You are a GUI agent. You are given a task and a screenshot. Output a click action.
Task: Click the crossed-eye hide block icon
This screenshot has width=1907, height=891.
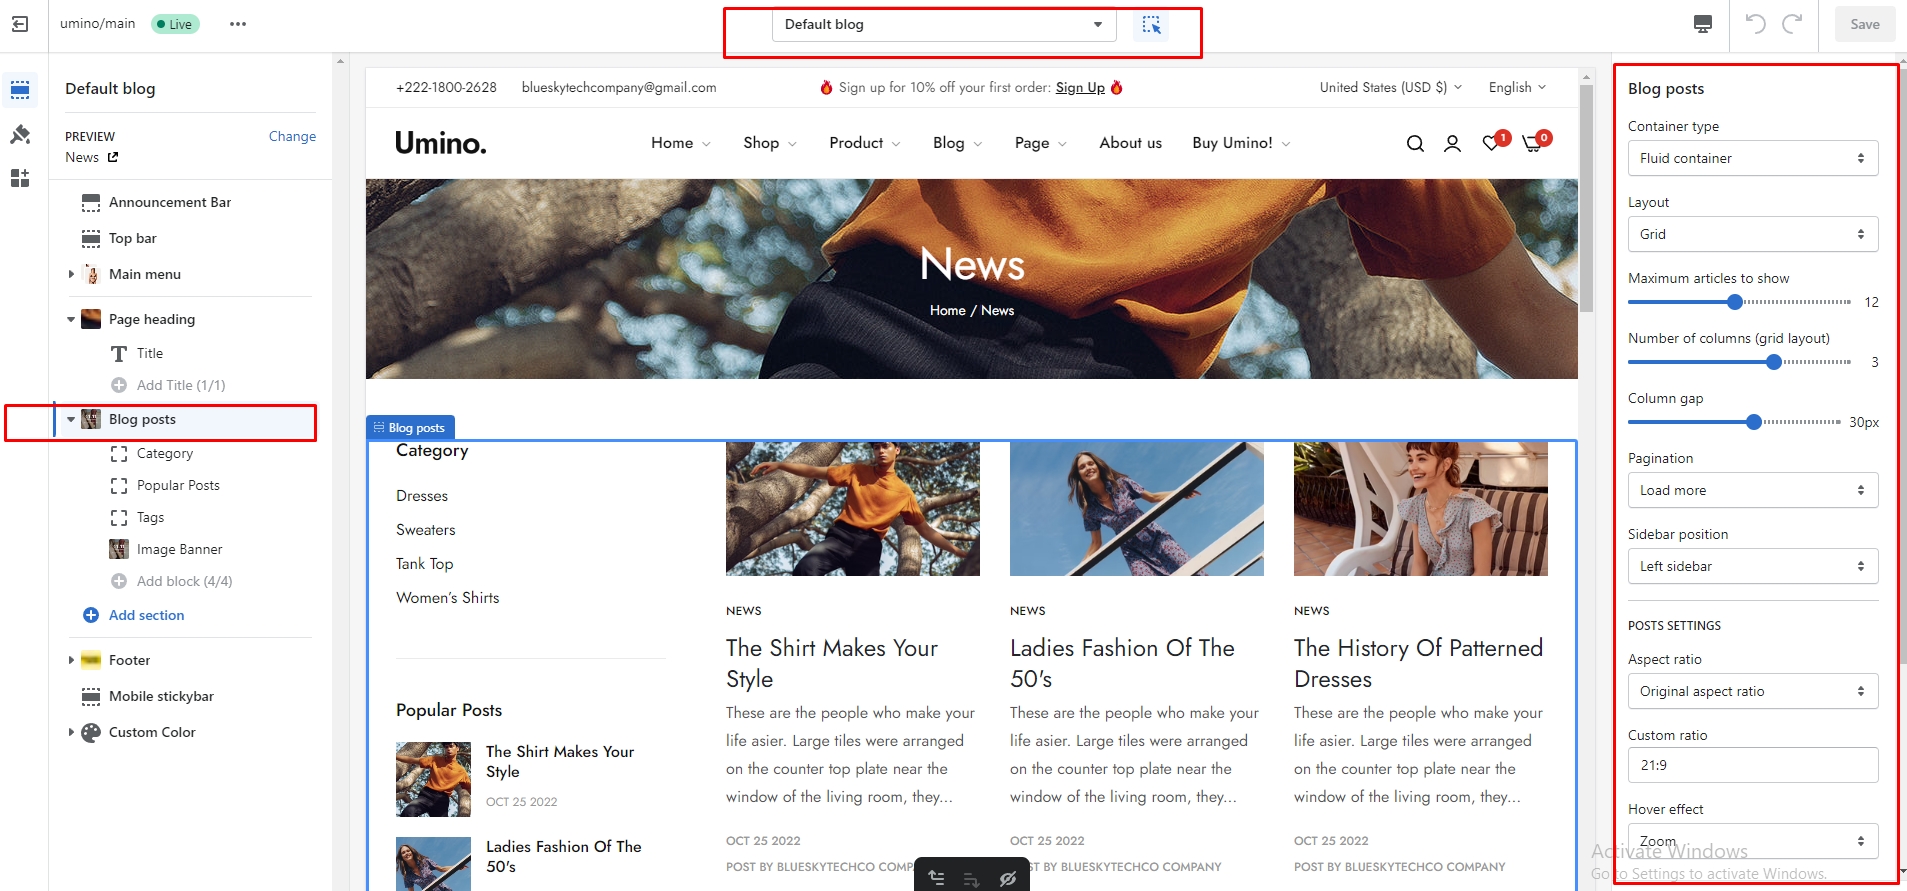point(1007,878)
